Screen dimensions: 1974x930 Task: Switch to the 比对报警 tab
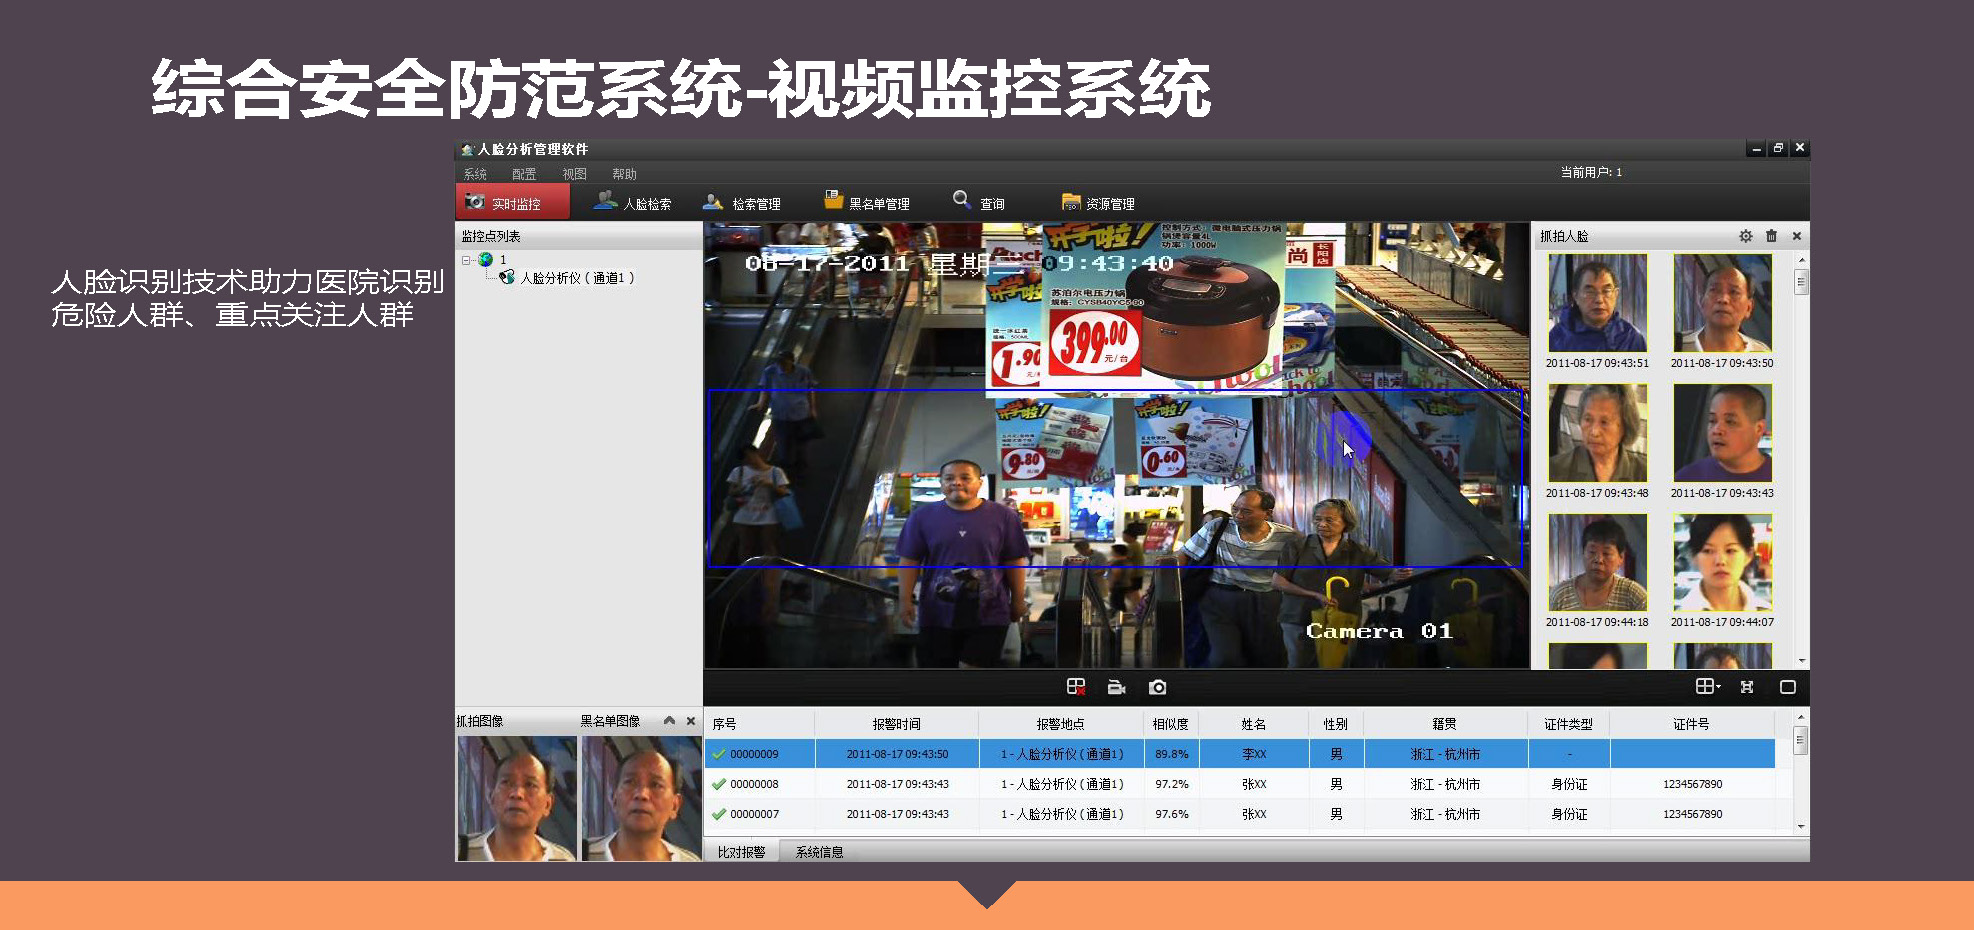[x=741, y=852]
